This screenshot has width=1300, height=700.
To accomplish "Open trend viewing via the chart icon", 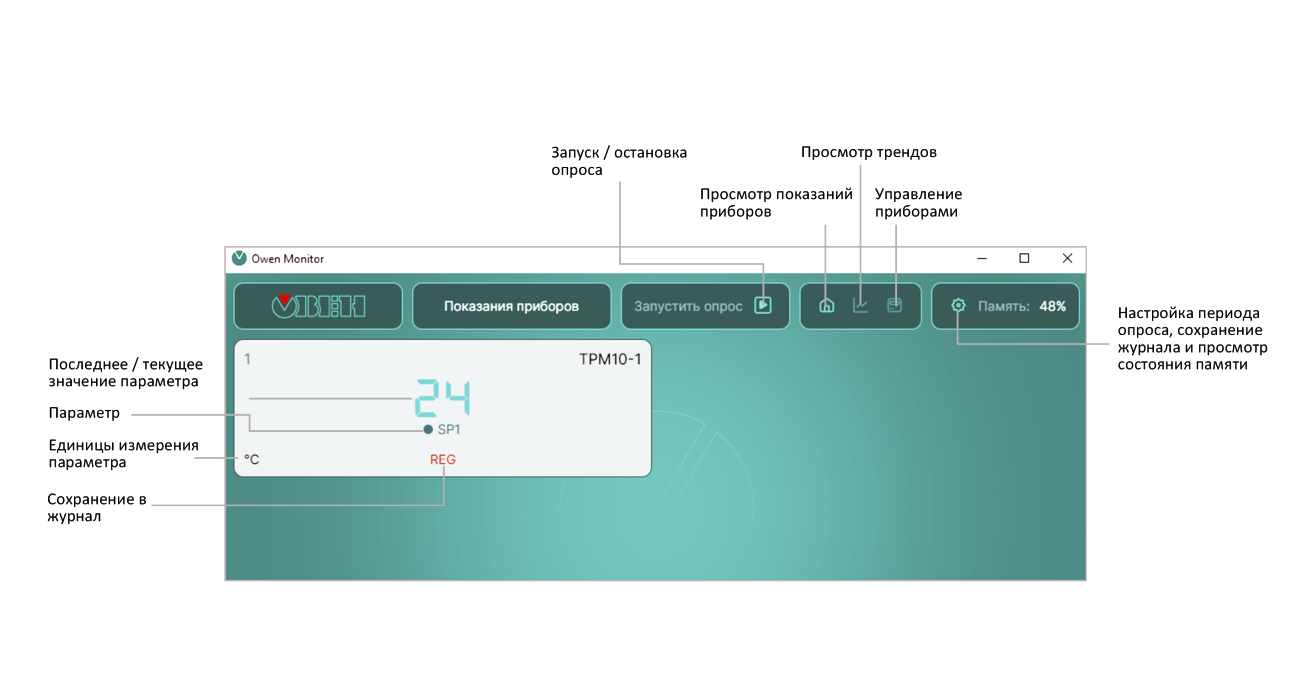I will pyautogui.click(x=861, y=306).
